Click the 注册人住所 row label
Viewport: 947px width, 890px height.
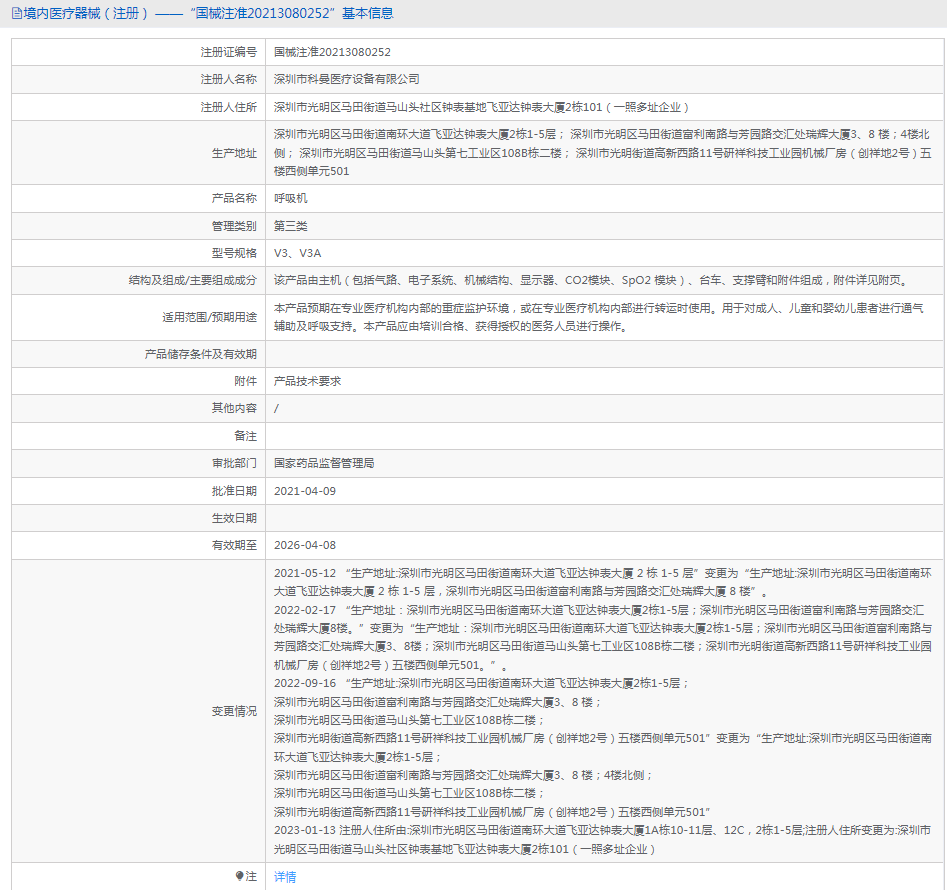pos(227,107)
